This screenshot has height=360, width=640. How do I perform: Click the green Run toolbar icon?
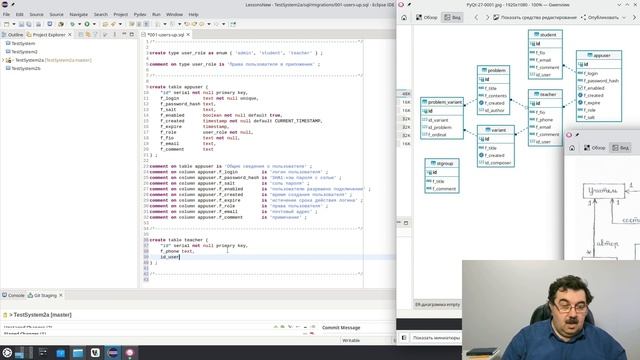tap(87, 24)
